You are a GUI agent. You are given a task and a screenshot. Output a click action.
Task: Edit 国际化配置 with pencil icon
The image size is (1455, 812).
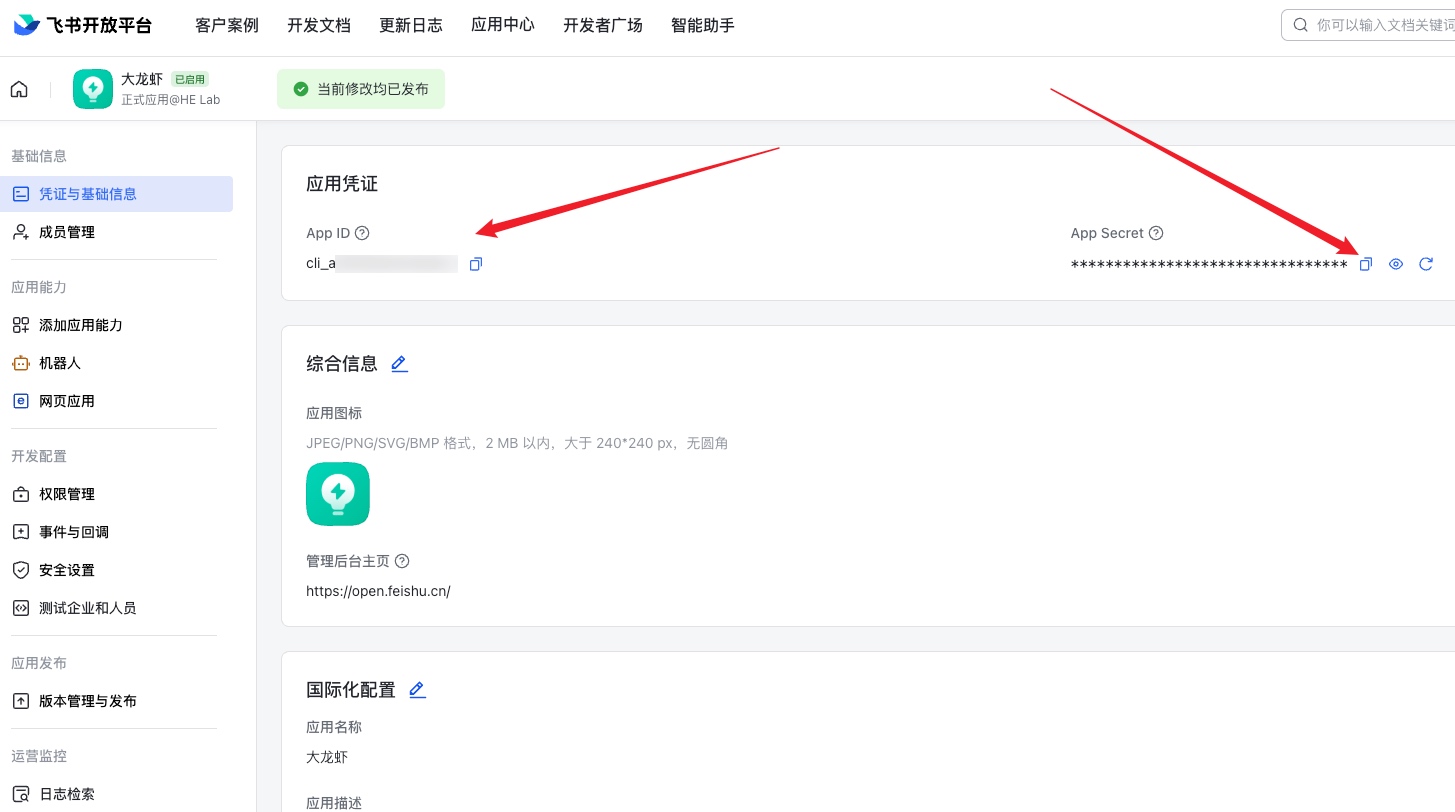(417, 690)
